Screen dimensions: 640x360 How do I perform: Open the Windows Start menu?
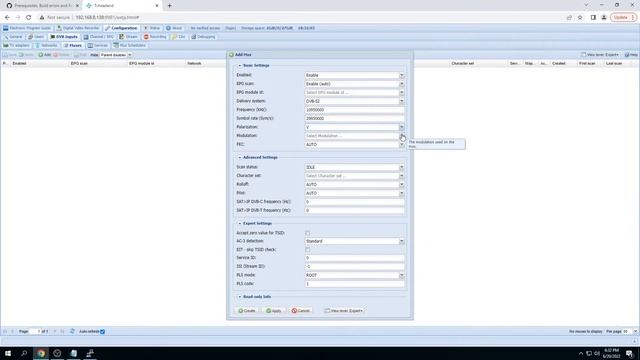[8, 353]
